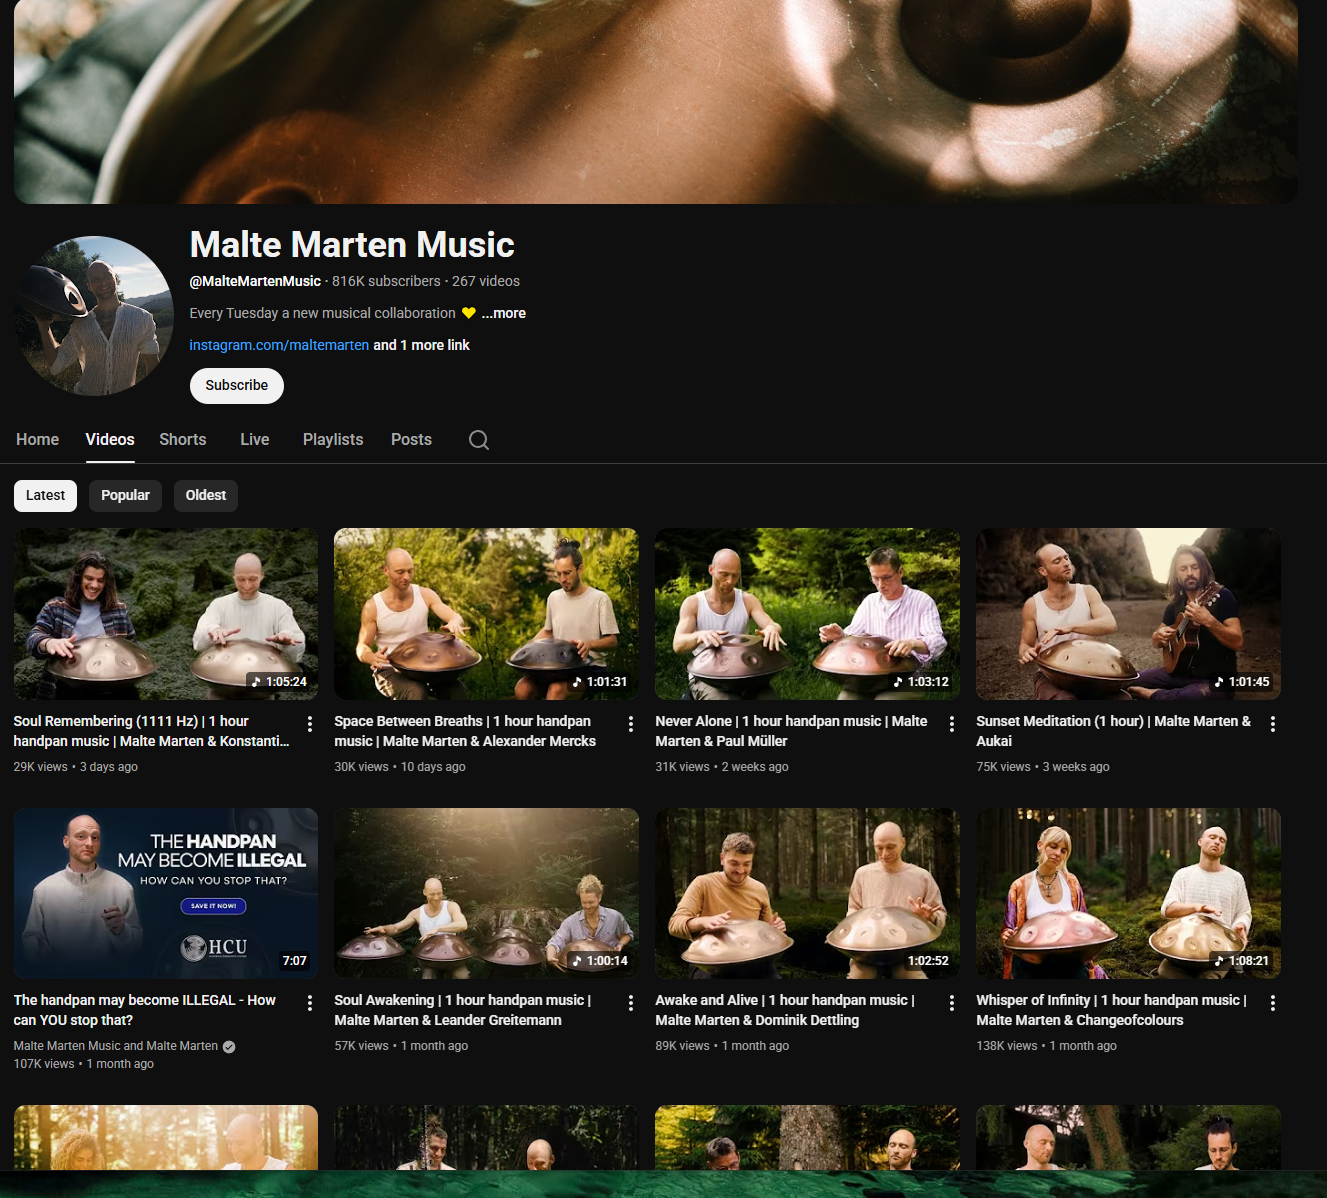Subscribe to Malte Marten Music channel
The height and width of the screenshot is (1198, 1327).
[x=237, y=386]
